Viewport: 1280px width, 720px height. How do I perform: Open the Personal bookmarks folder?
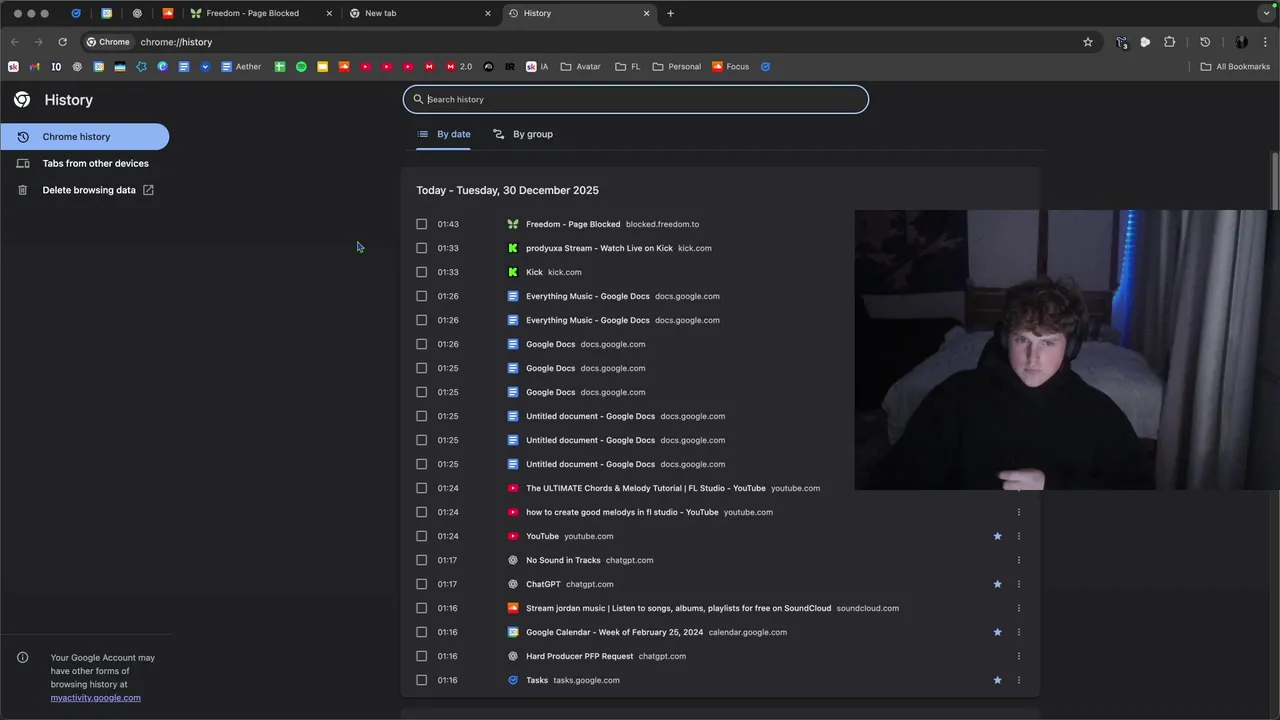(x=677, y=67)
